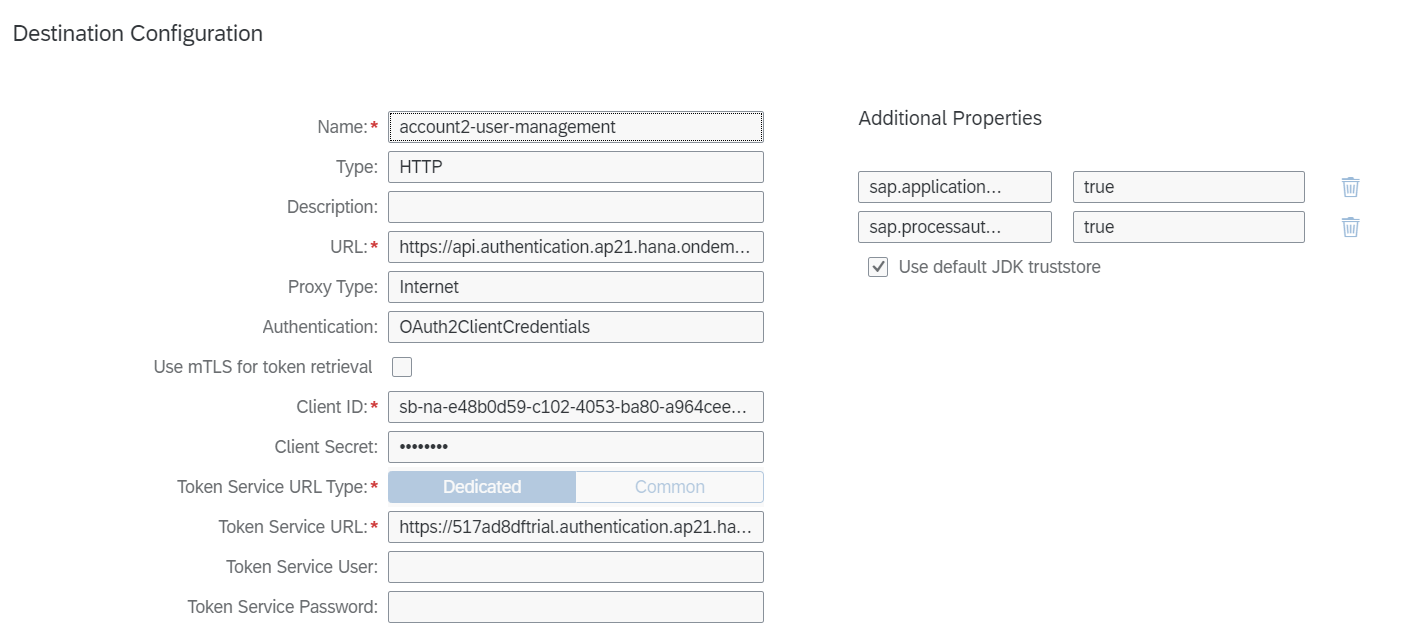Click the empty Token Service User field
This screenshot has width=1411, height=640.
point(575,567)
